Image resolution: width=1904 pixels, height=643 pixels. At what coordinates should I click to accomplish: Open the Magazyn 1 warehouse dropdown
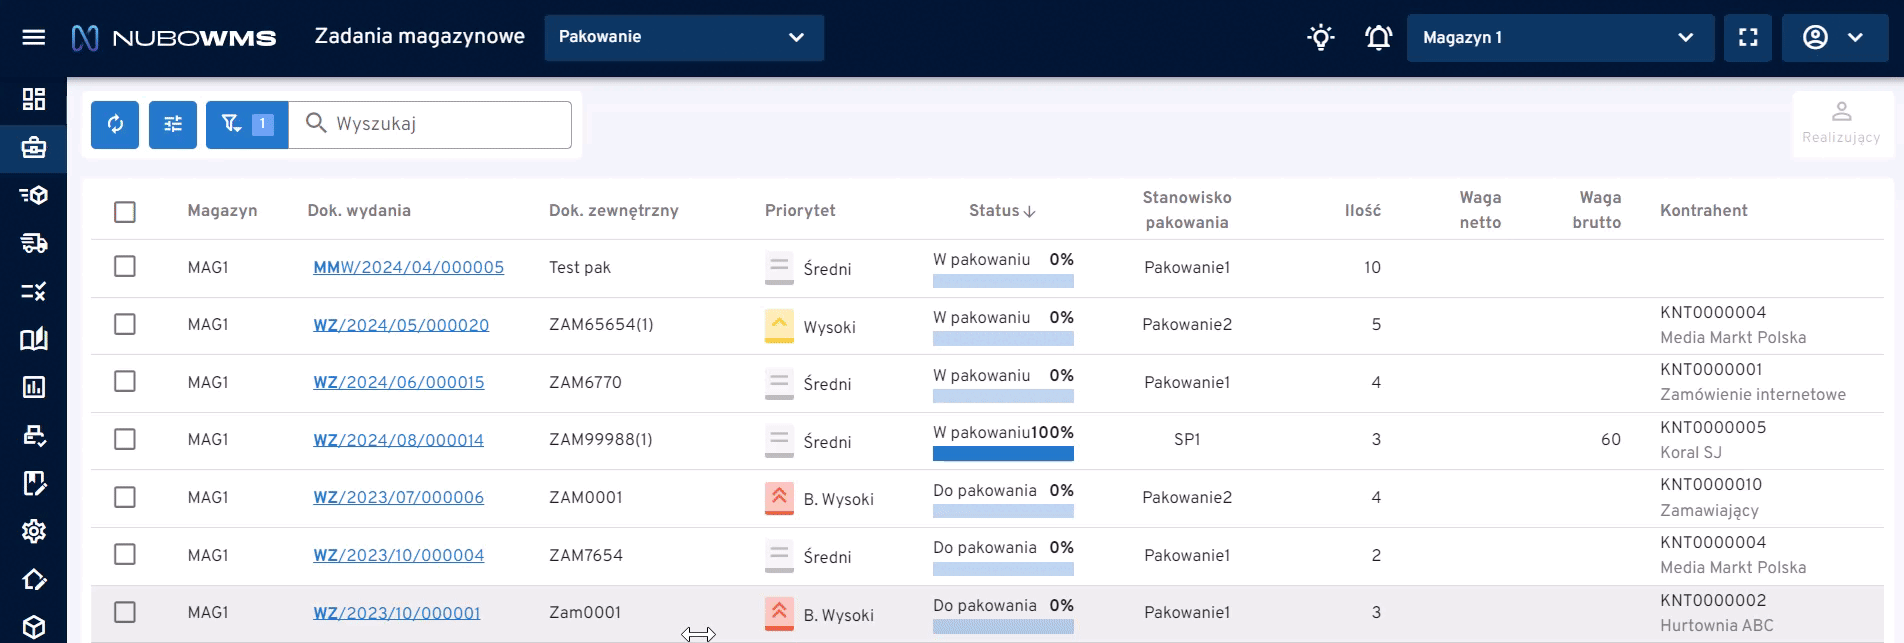pyautogui.click(x=1559, y=38)
